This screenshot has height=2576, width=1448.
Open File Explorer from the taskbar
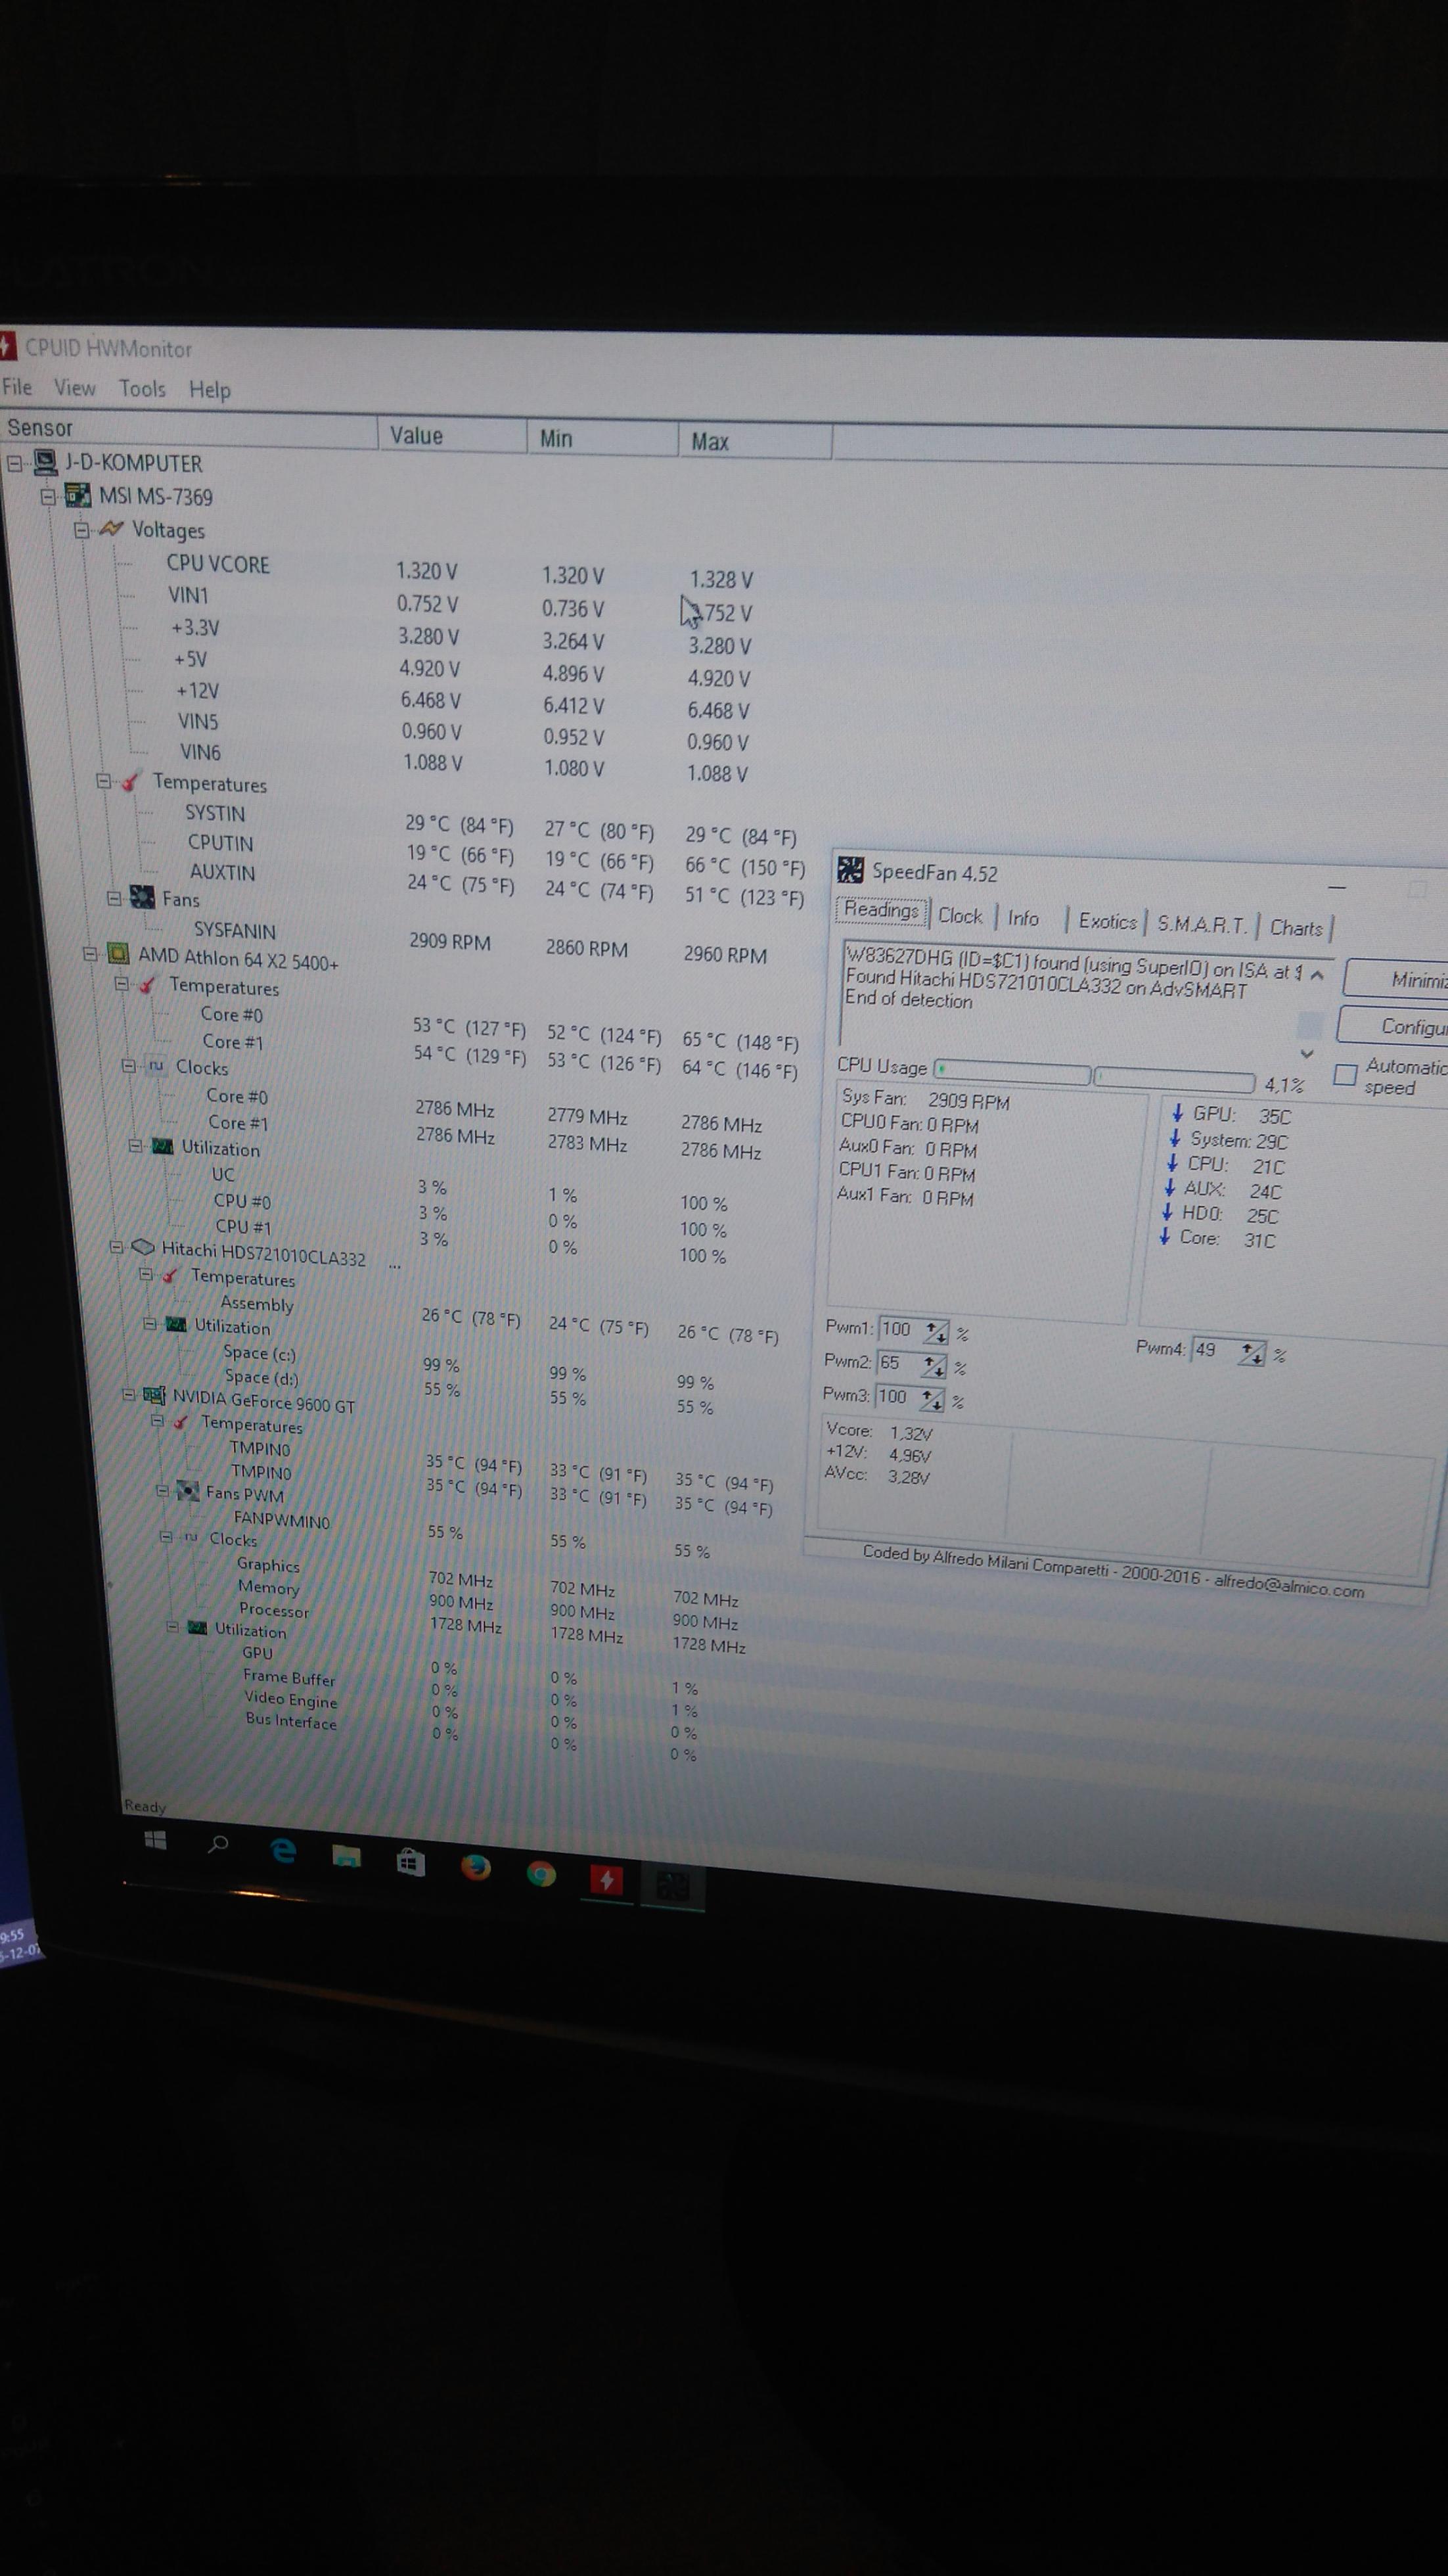click(x=346, y=1856)
